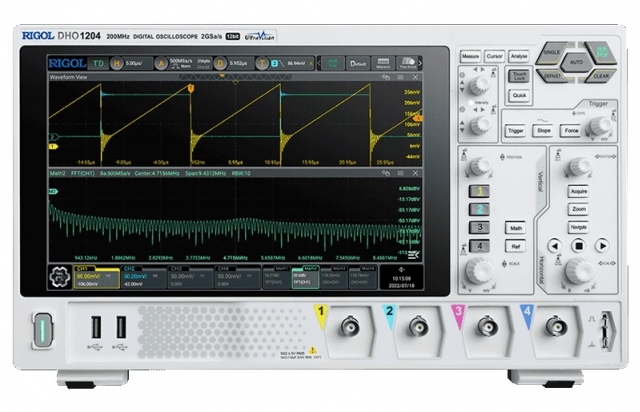640x412 pixels.
Task: Click the navigate forward arrow button
Action: pyautogui.click(x=602, y=246)
